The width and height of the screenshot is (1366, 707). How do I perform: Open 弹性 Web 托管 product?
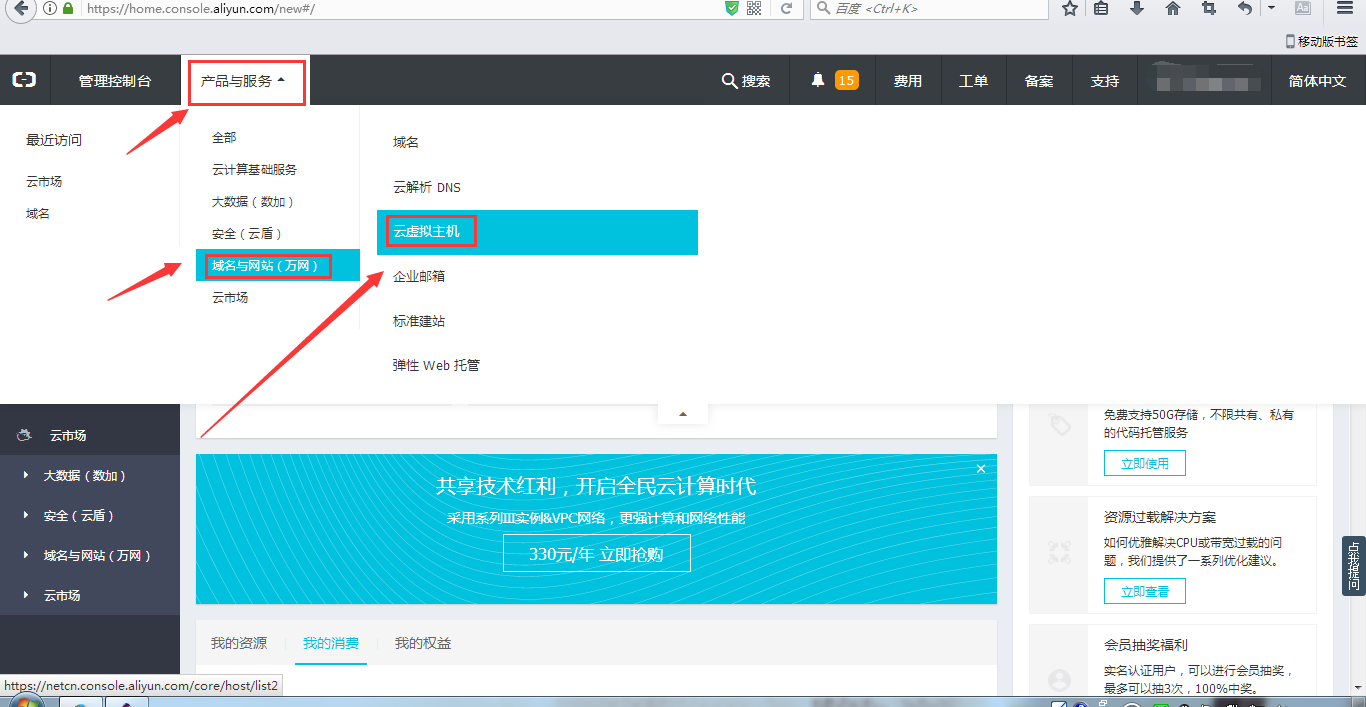[436, 366]
